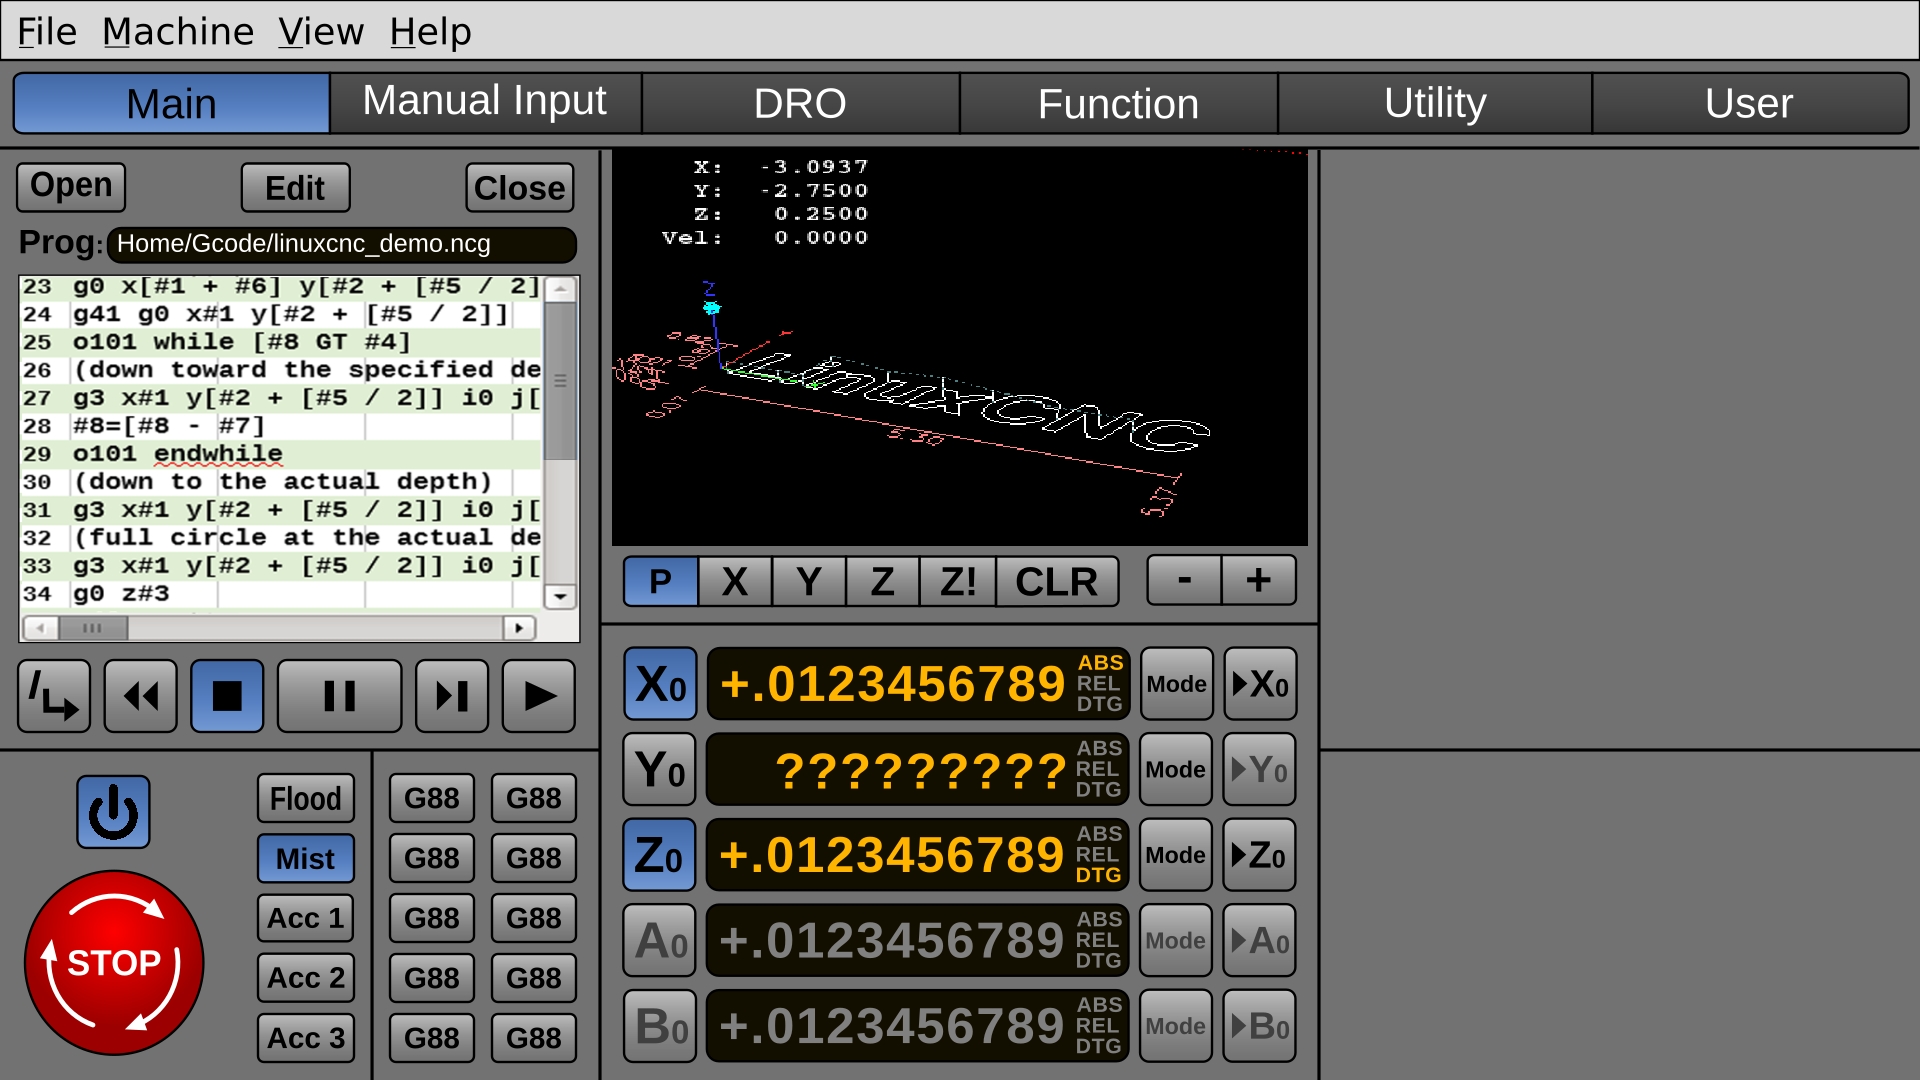Click the Close program button
The height and width of the screenshot is (1080, 1920).
click(520, 187)
